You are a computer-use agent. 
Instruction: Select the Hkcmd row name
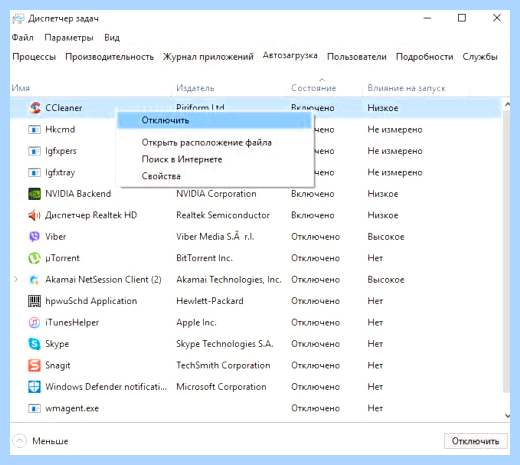pyautogui.click(x=60, y=129)
